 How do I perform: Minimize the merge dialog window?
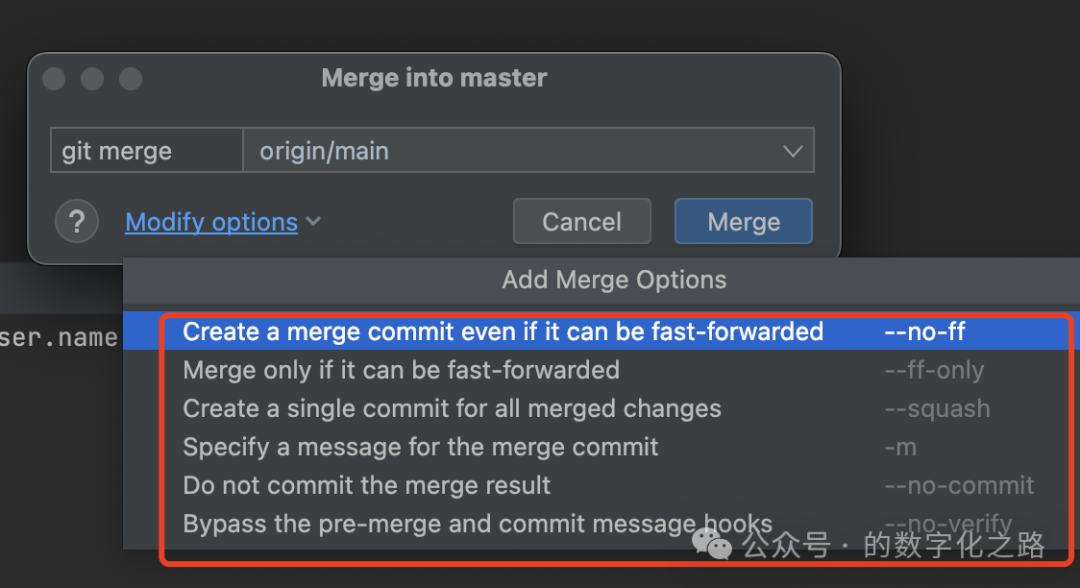[x=92, y=79]
